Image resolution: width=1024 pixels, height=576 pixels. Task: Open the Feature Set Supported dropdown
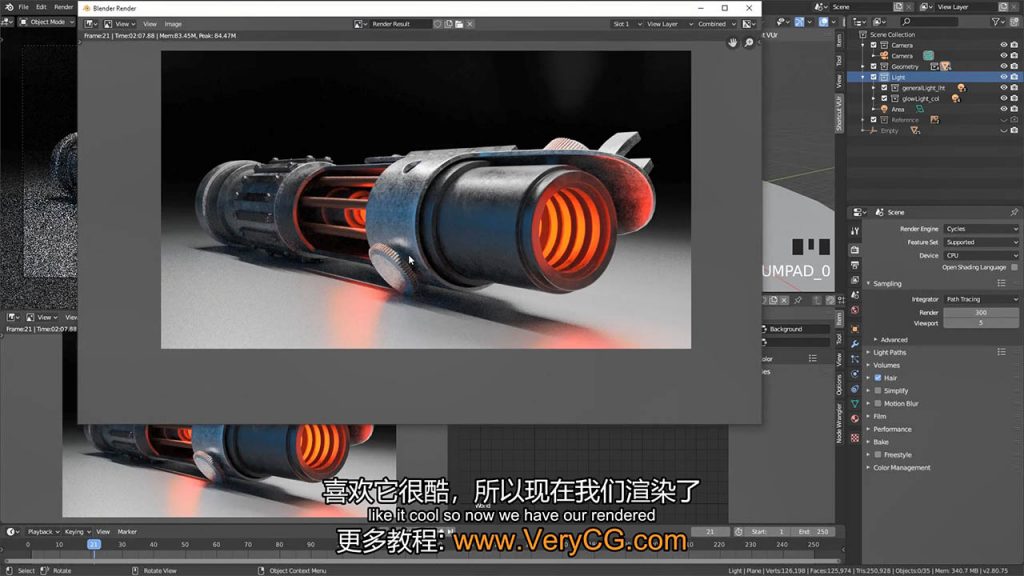[981, 242]
